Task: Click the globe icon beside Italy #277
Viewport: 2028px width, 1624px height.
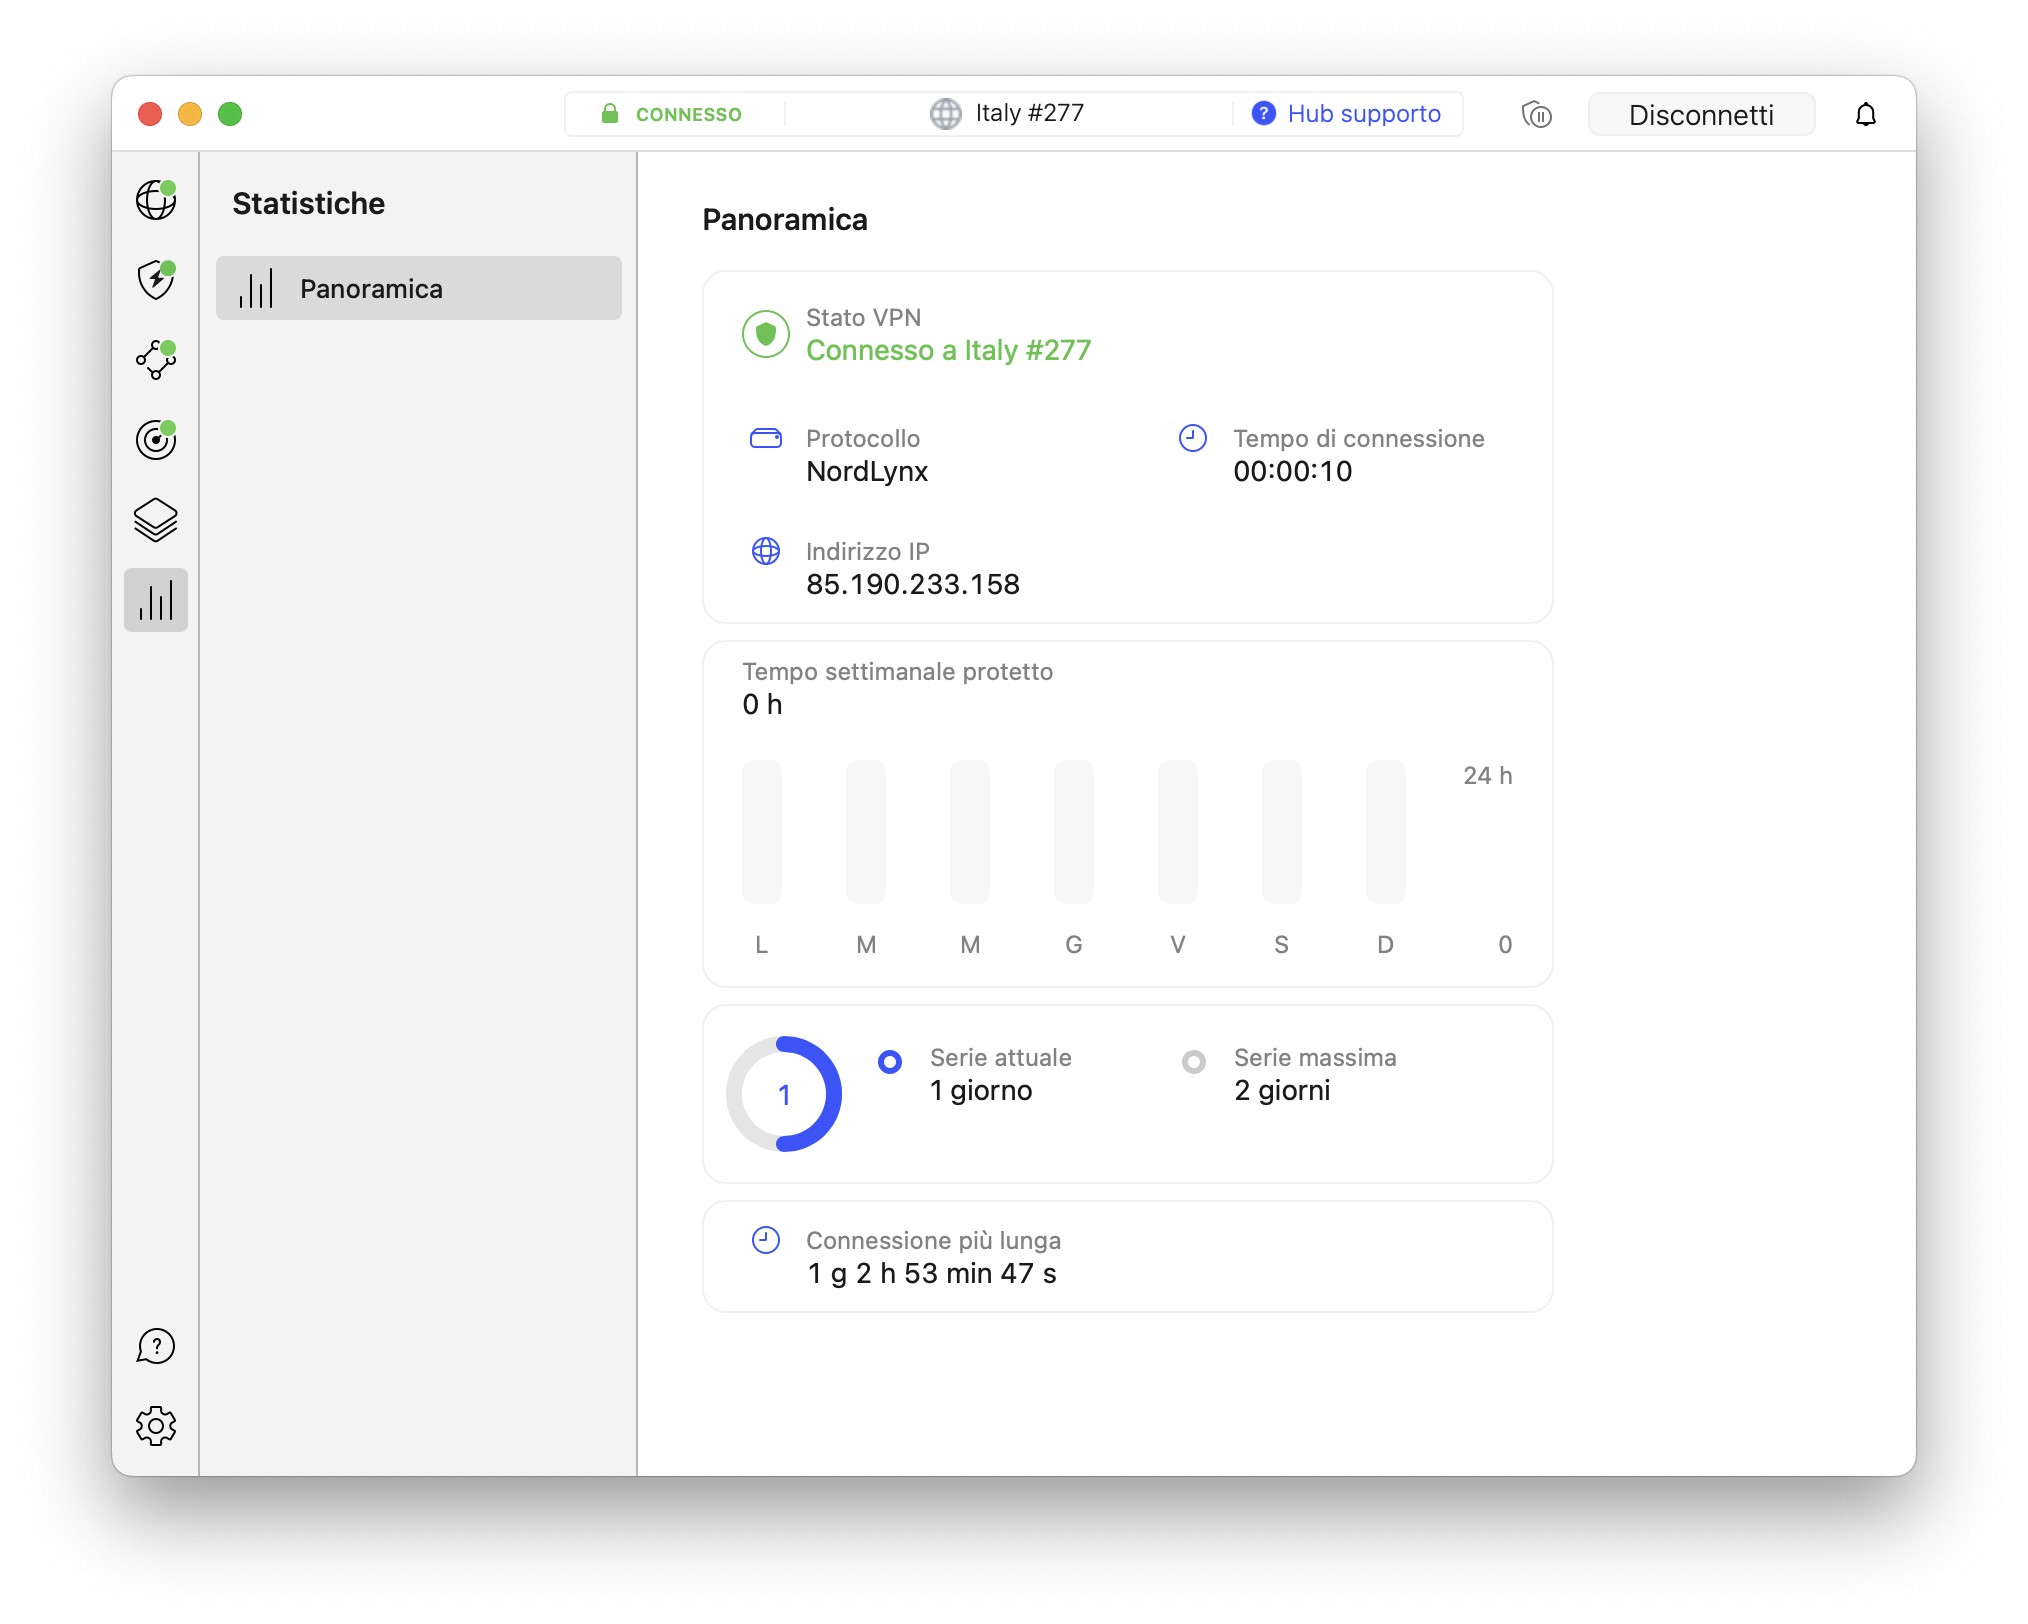Action: coord(945,113)
